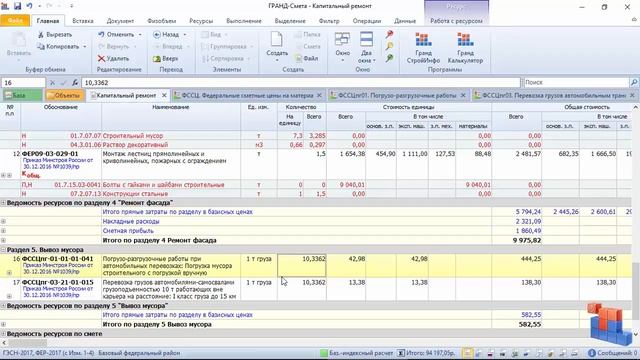Click the search magnifier icon next to Поиск
The width and height of the screenshot is (640, 360).
(634, 82)
